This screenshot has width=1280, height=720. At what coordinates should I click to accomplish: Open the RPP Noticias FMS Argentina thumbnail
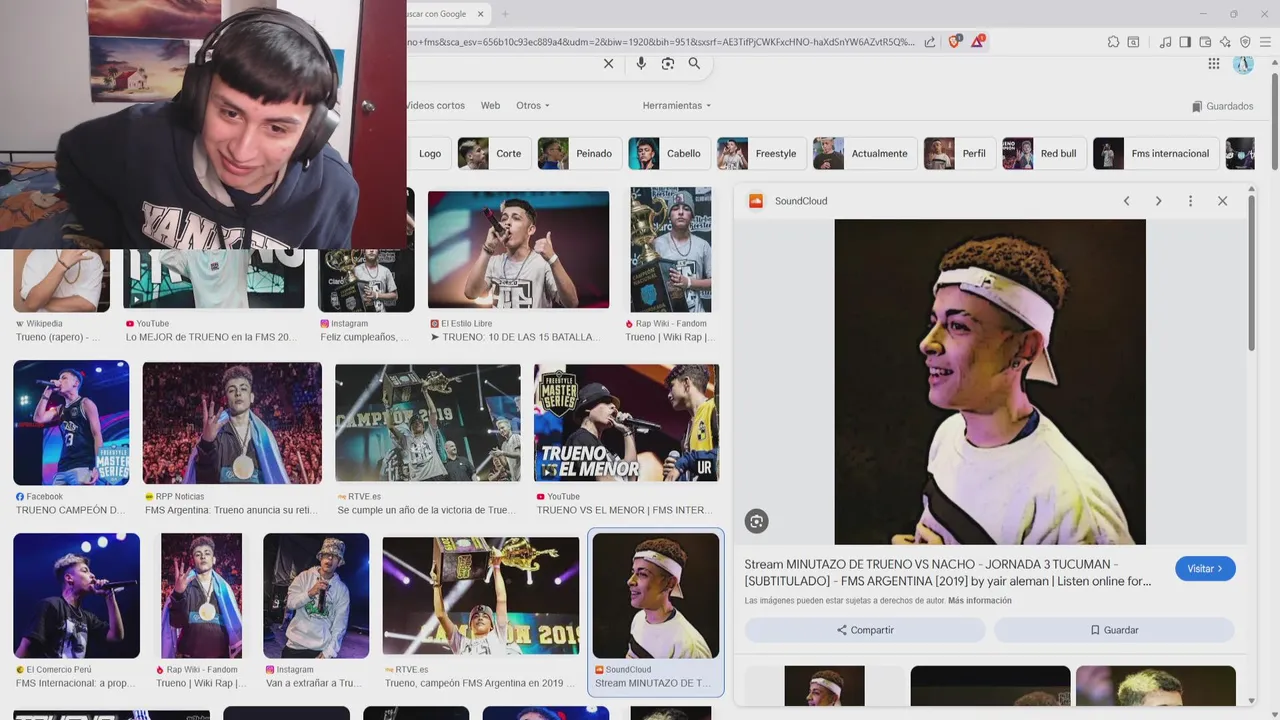[232, 423]
